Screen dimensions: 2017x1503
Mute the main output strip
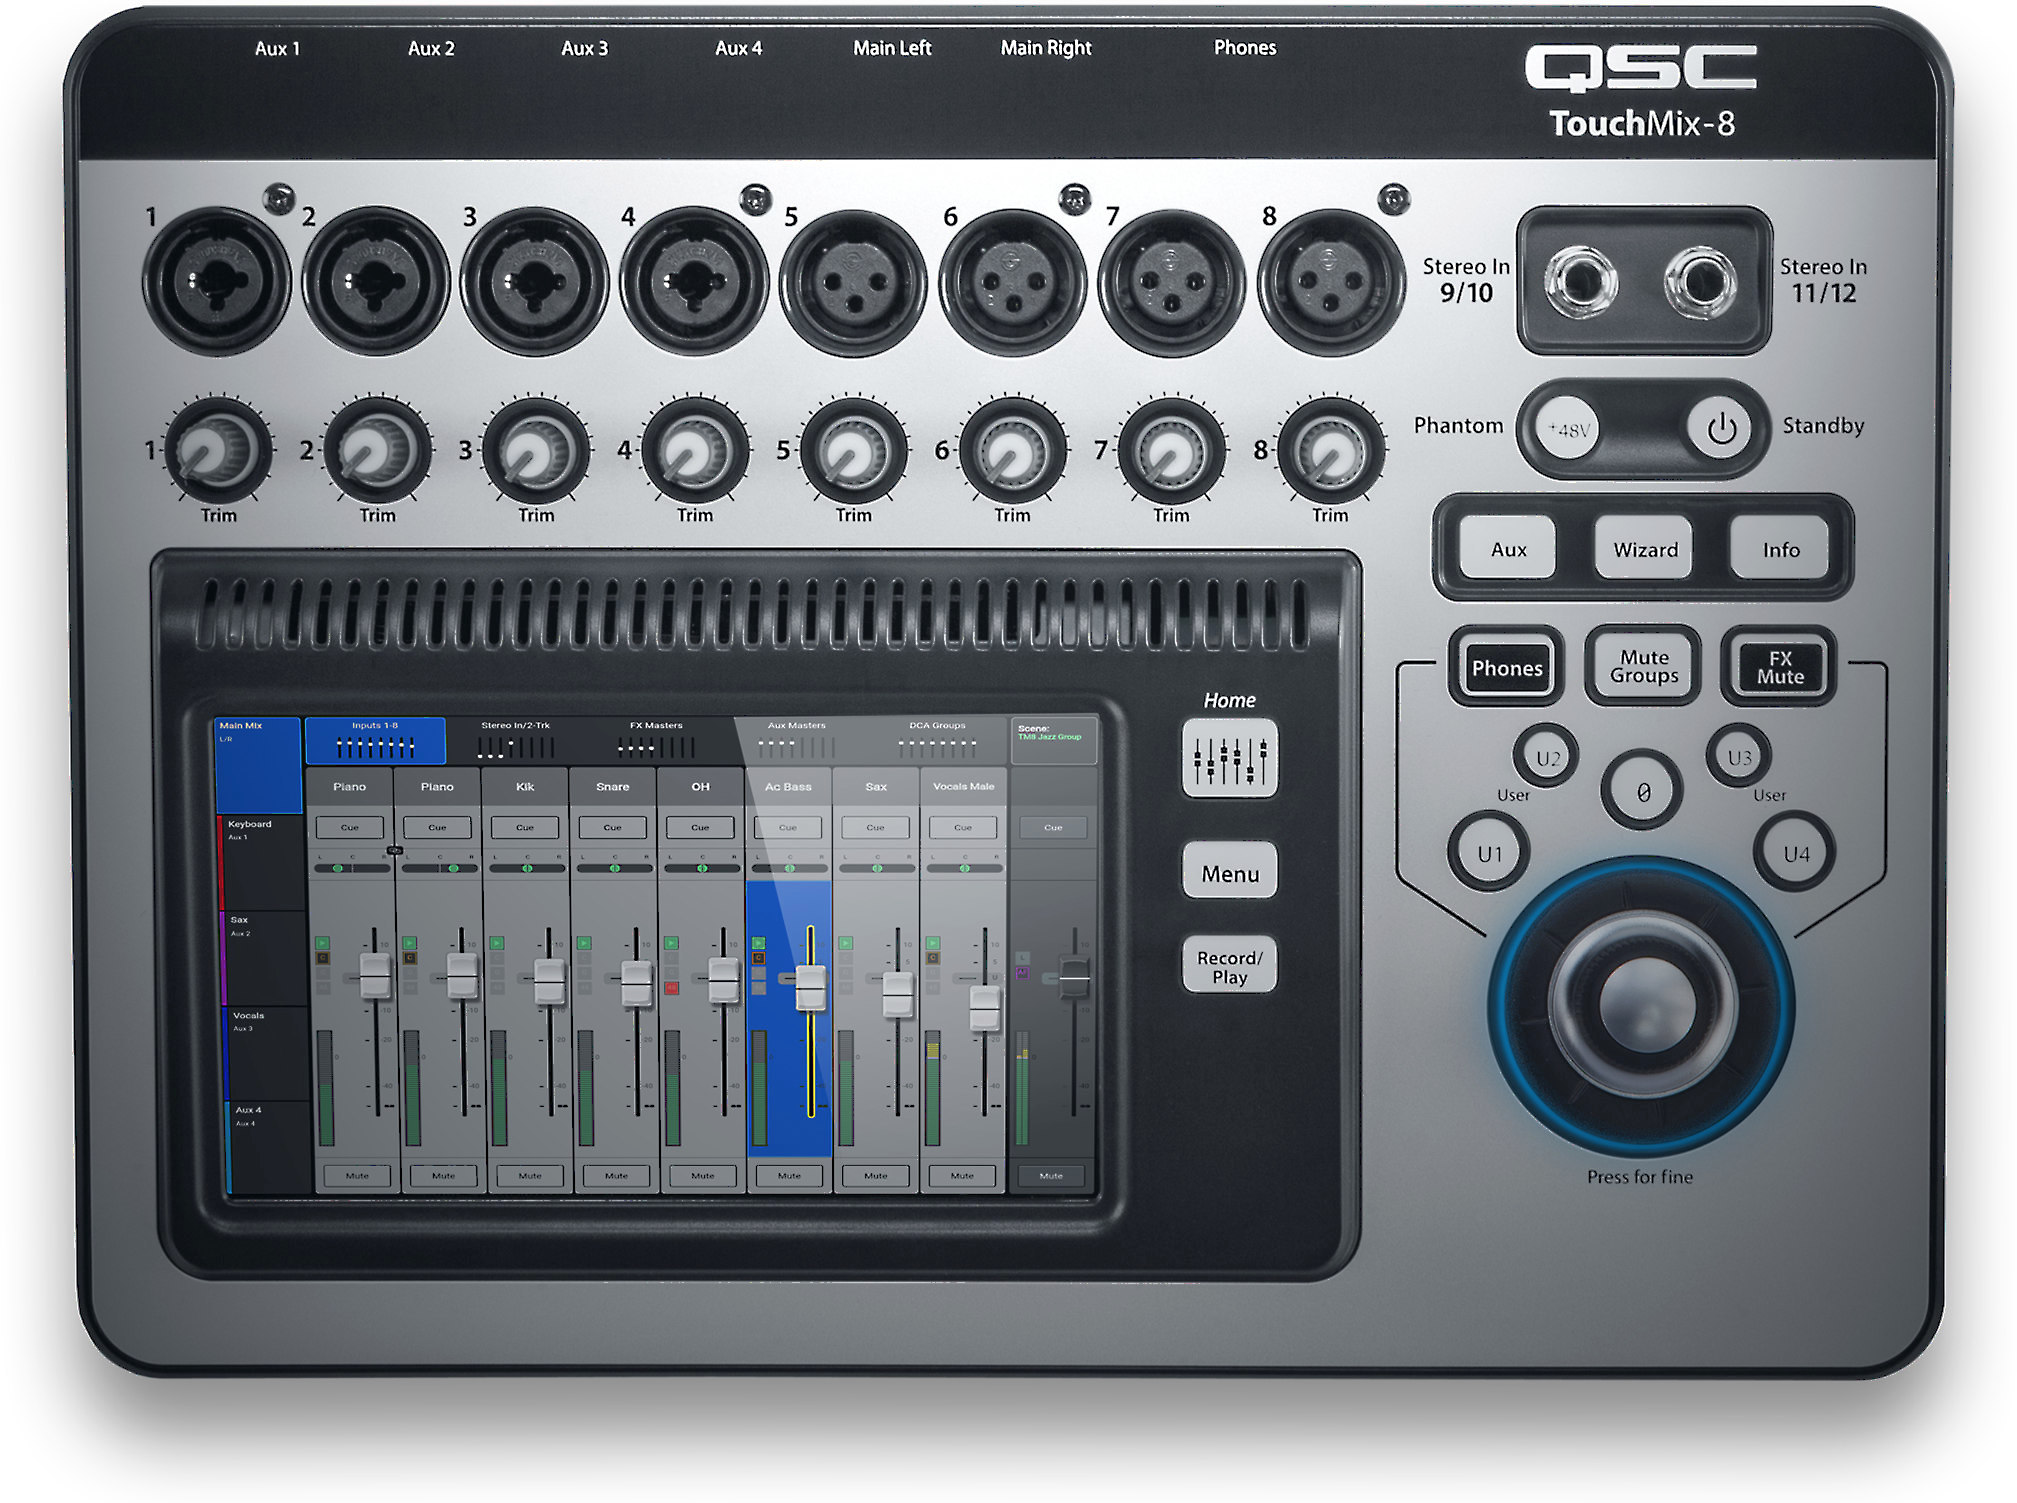pyautogui.click(x=1051, y=1176)
